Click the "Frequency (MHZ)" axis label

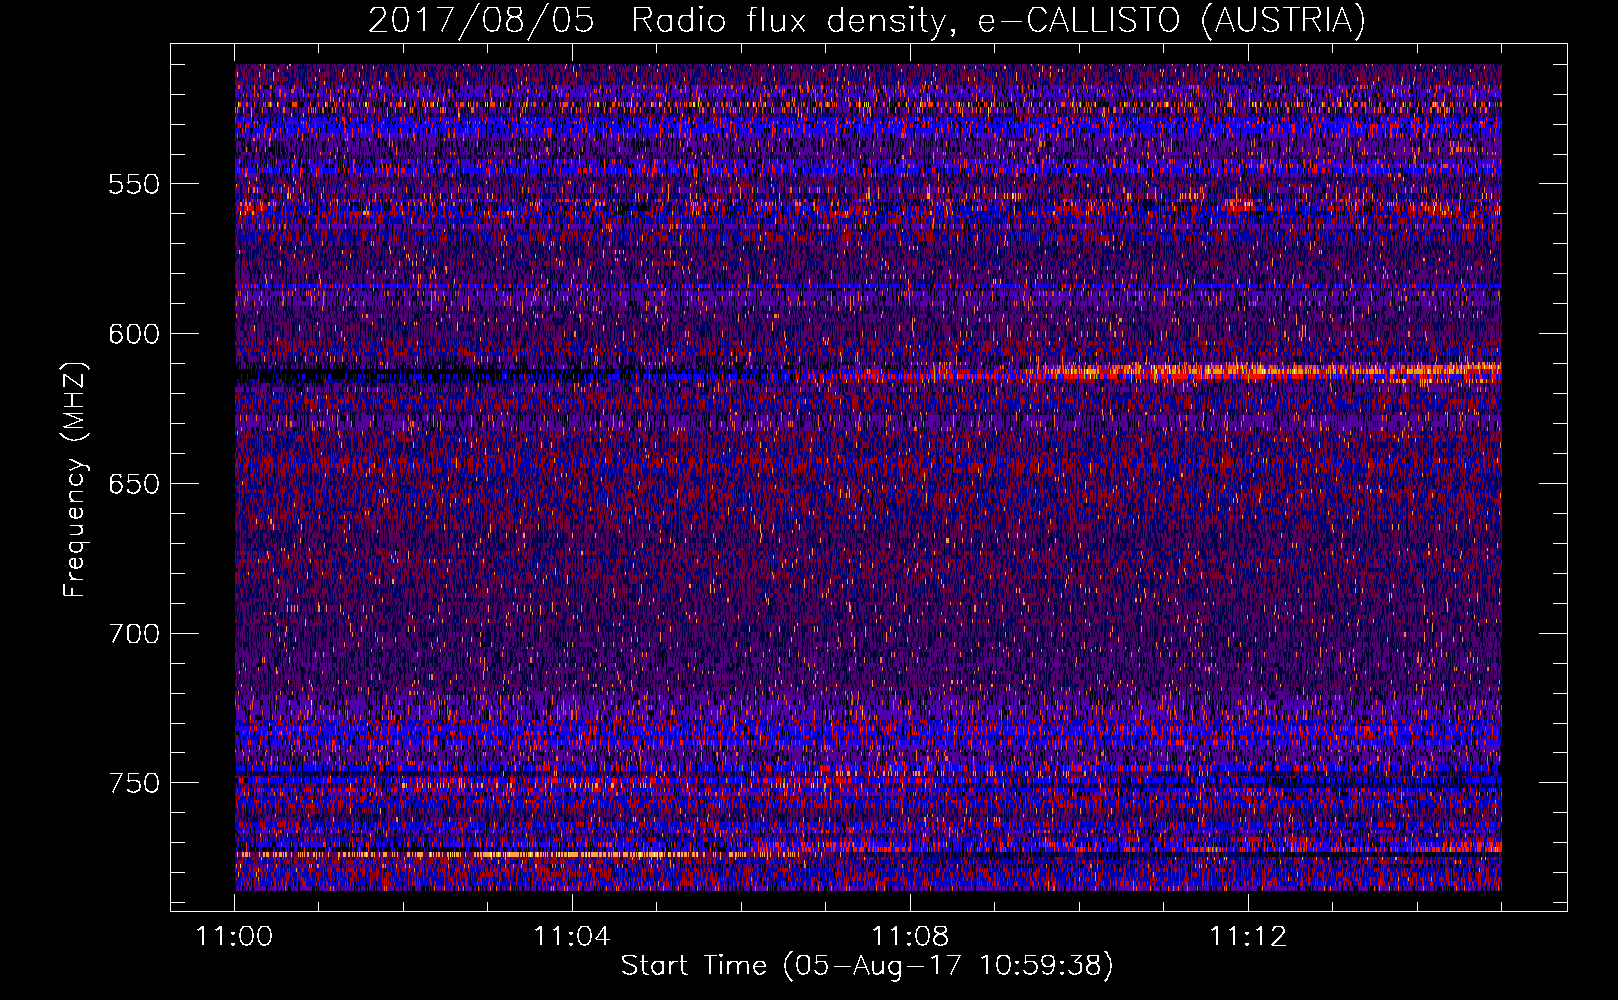click(x=74, y=480)
